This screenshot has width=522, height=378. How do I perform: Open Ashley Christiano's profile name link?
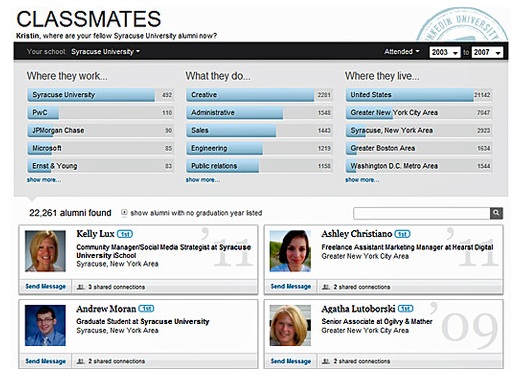[357, 234]
